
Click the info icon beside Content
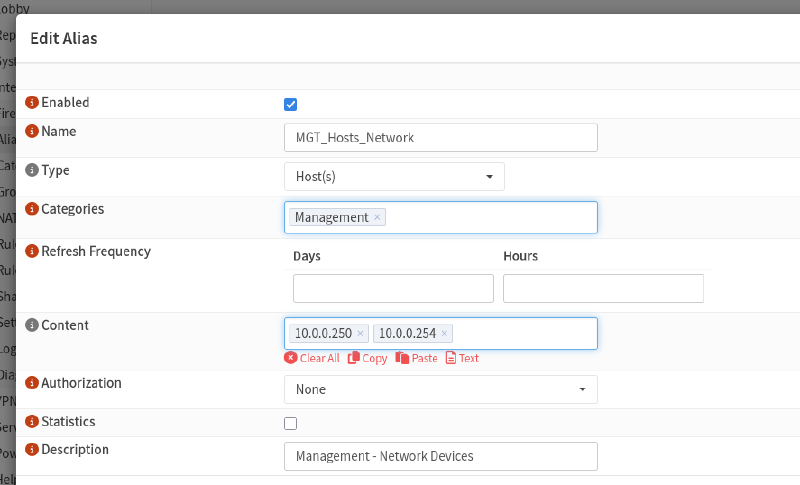[32, 325]
